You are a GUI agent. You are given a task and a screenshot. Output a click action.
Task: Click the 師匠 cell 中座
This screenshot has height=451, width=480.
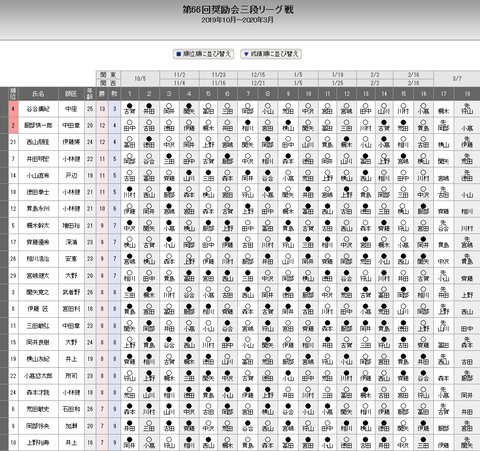click(x=71, y=109)
